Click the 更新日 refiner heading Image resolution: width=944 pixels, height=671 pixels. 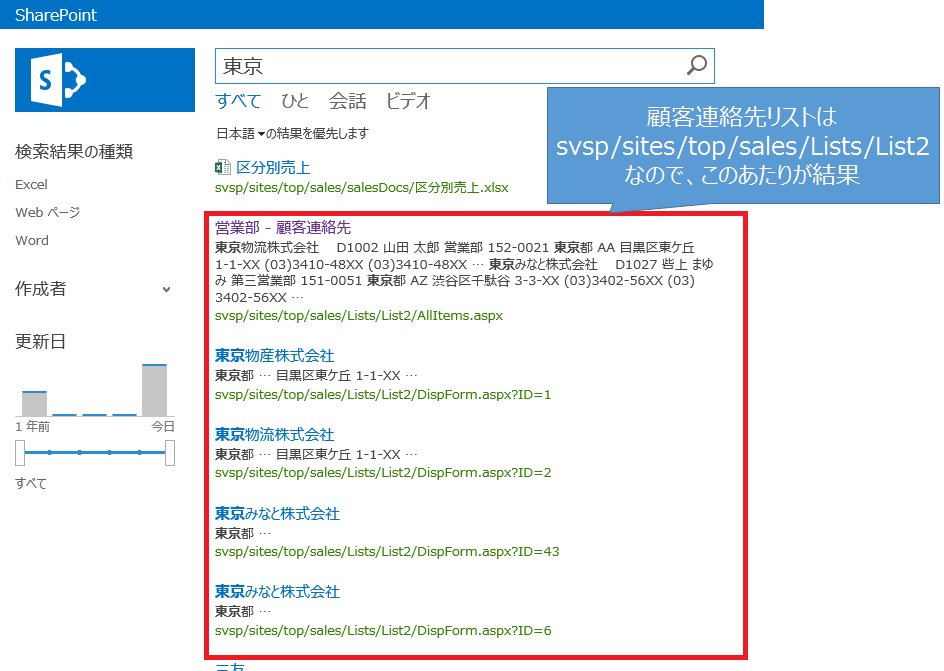(40, 342)
